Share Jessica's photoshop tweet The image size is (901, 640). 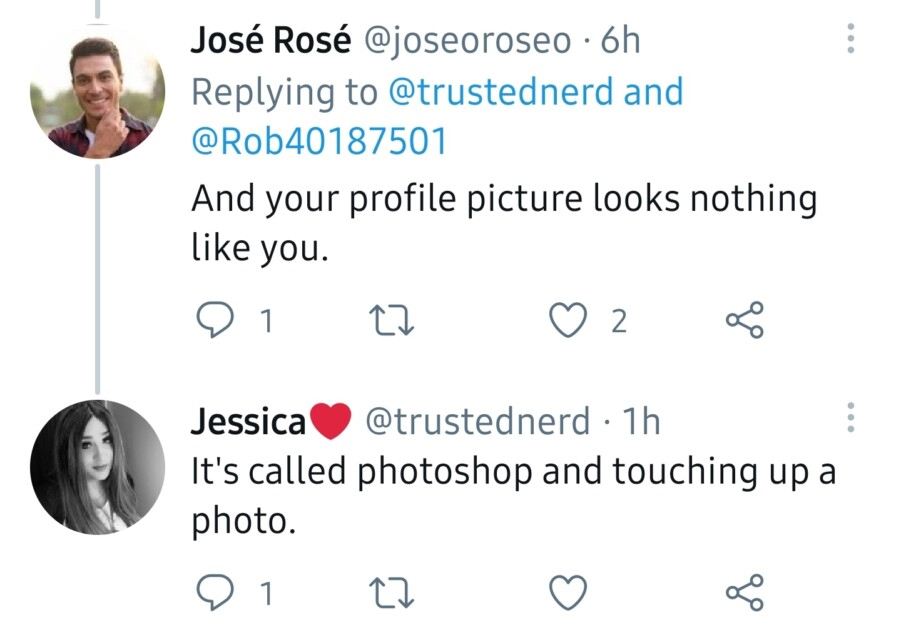click(x=745, y=592)
